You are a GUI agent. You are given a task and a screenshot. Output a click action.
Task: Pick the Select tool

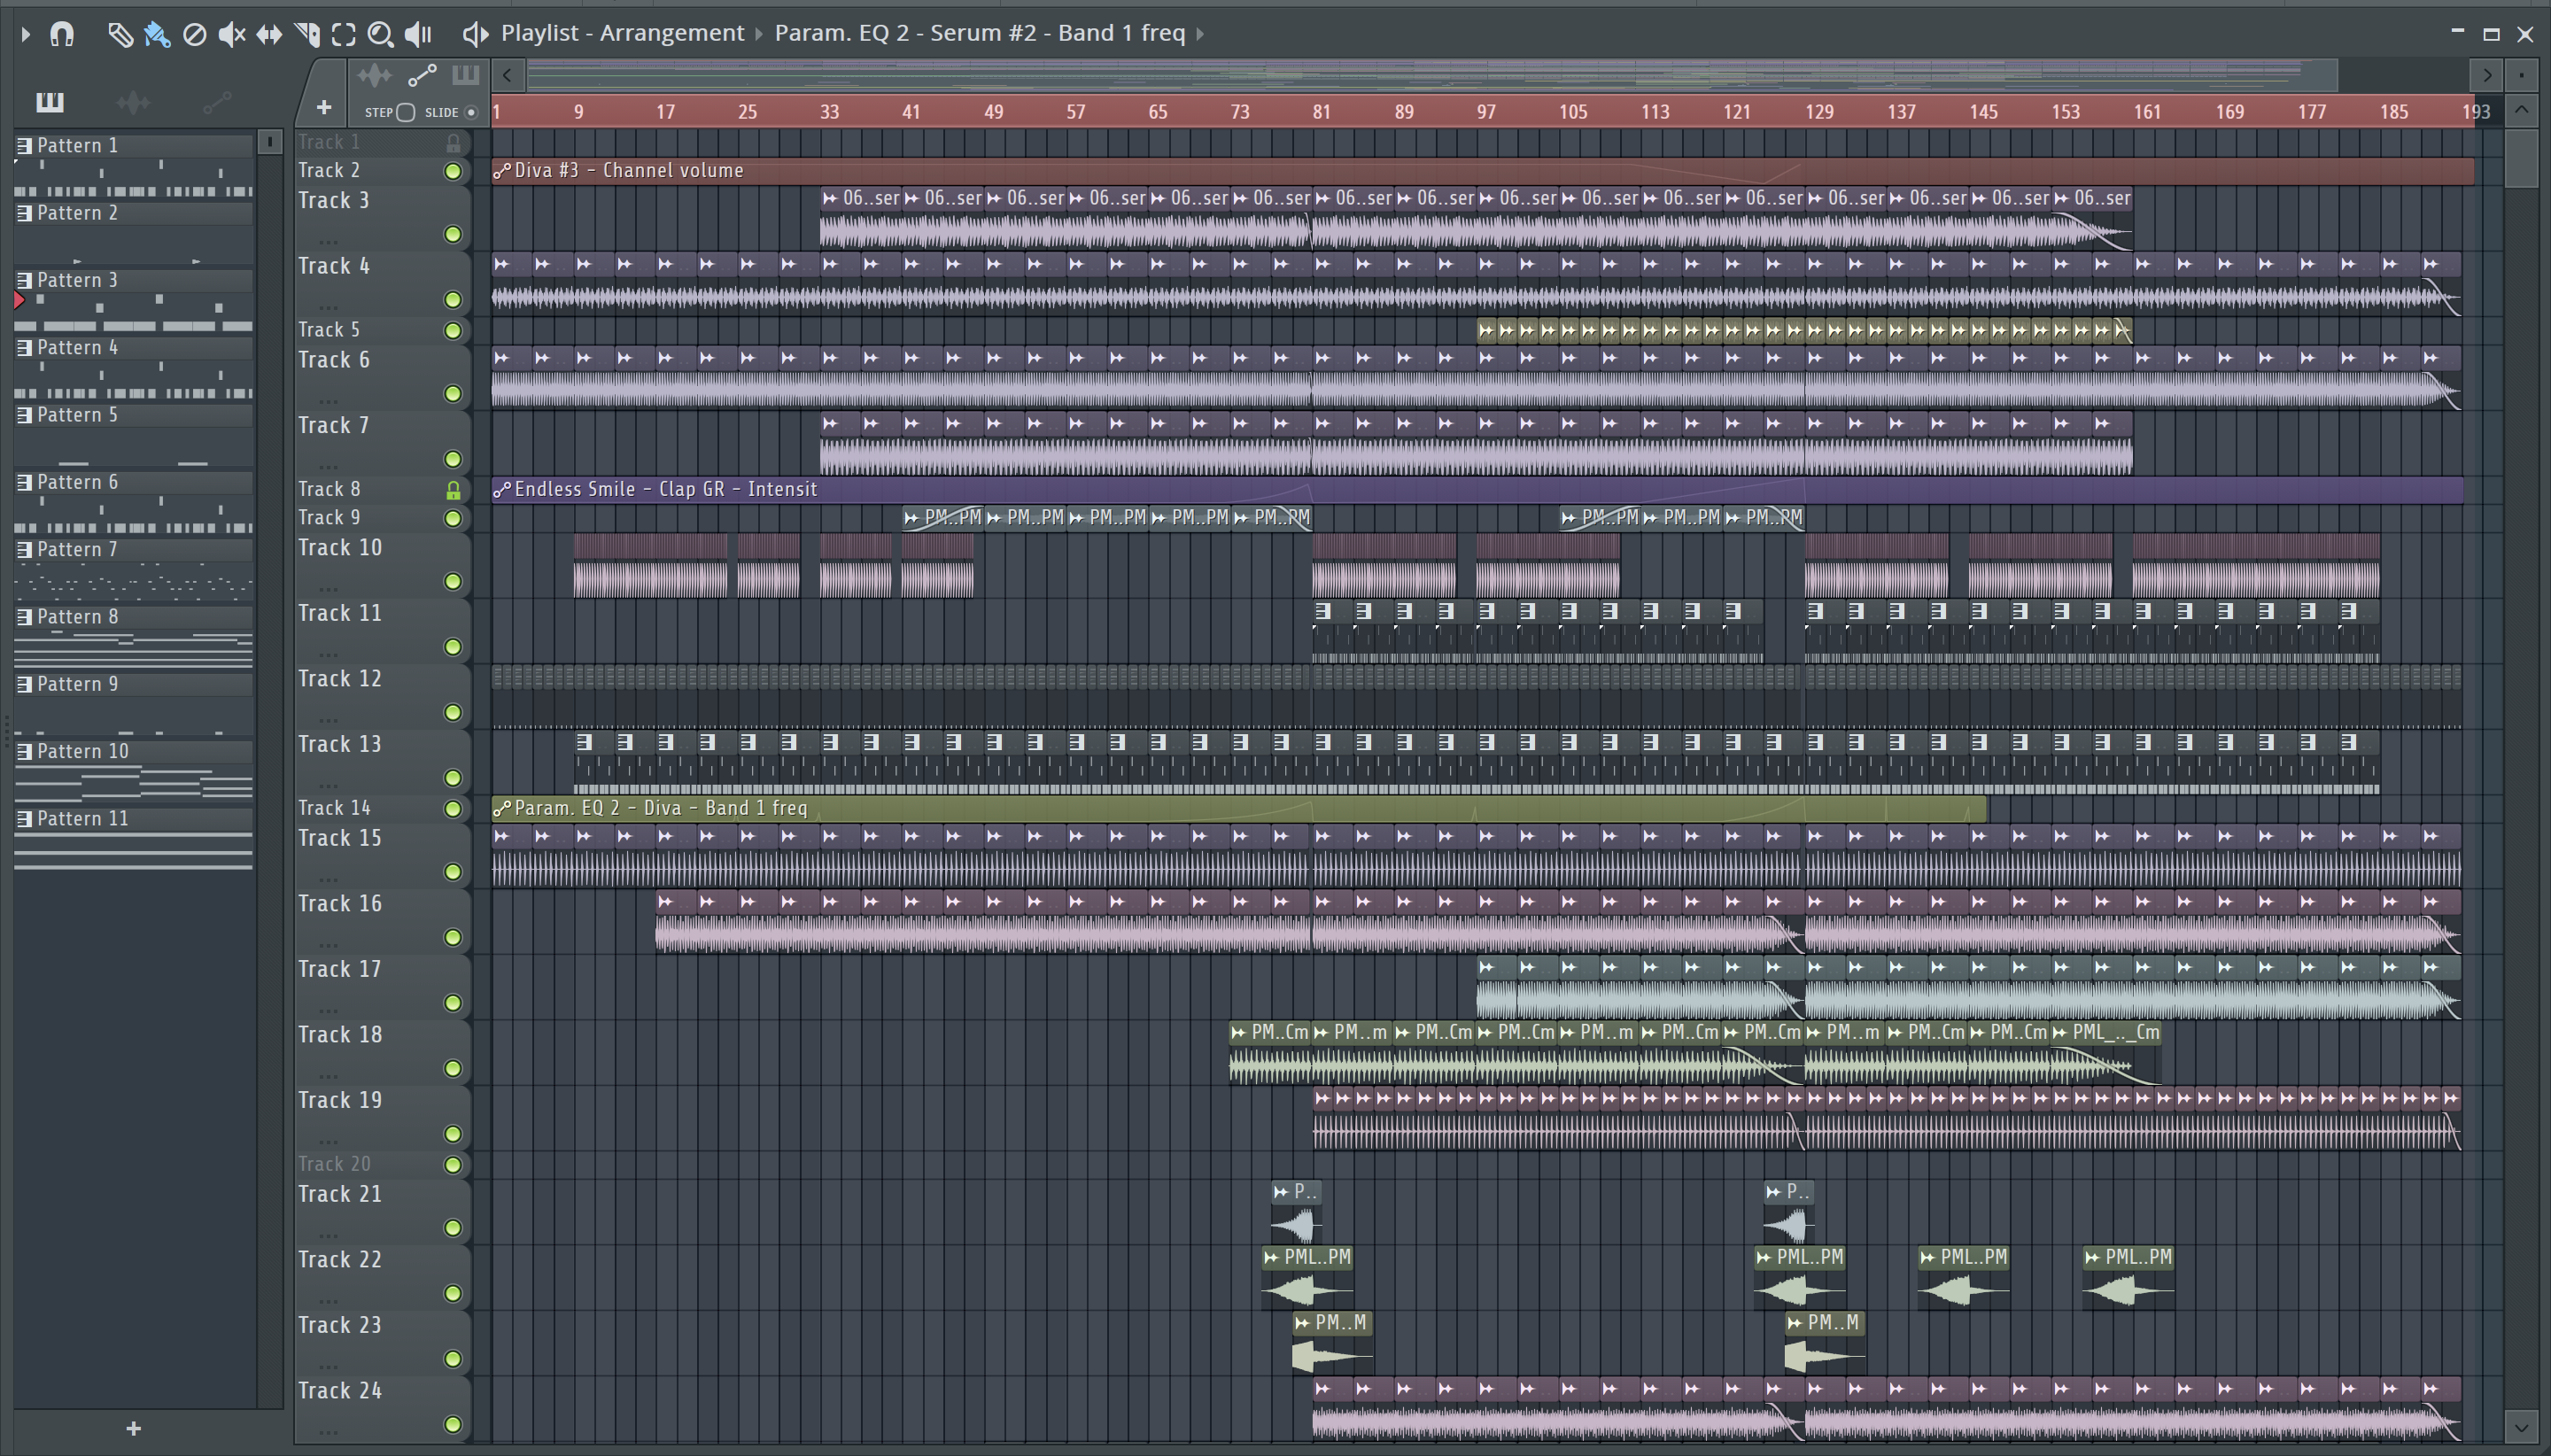343,35
